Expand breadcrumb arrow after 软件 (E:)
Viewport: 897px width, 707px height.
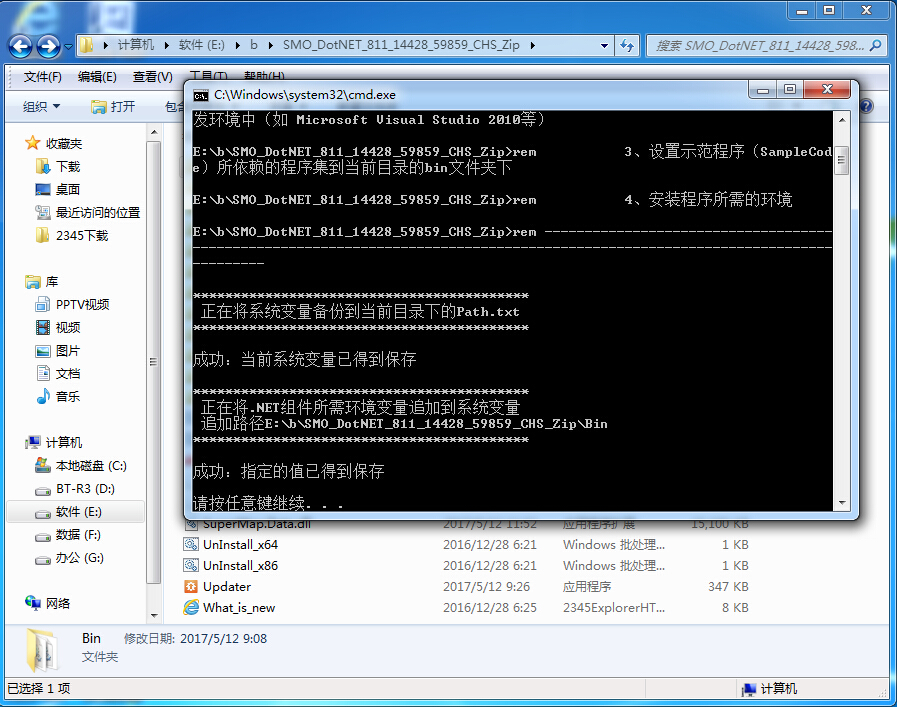pos(237,45)
